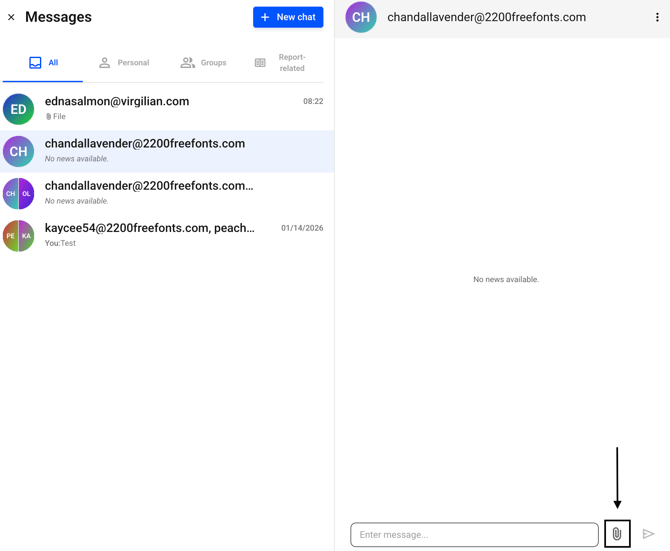
Task: Click the File attachment preview under ednasalmon
Action: (56, 117)
